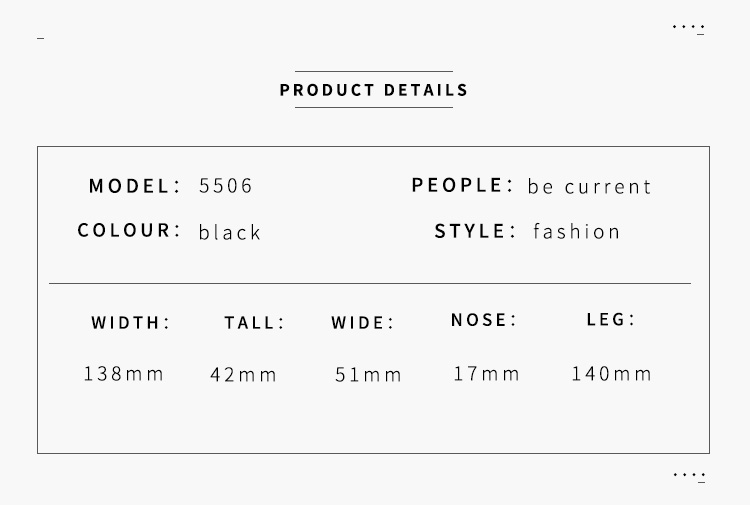Image resolution: width=750 pixels, height=525 pixels.
Task: Click the 42mm tall value
Action: pyautogui.click(x=243, y=374)
